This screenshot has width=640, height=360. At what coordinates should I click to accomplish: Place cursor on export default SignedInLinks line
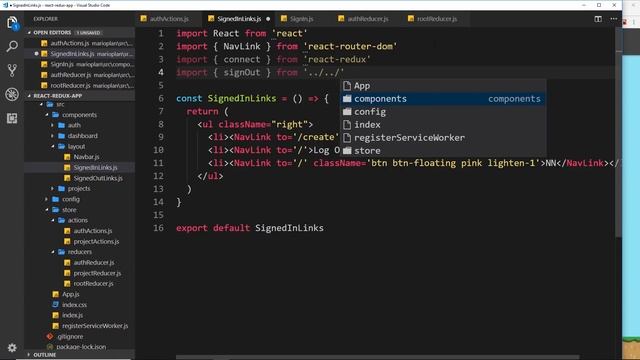click(250, 228)
